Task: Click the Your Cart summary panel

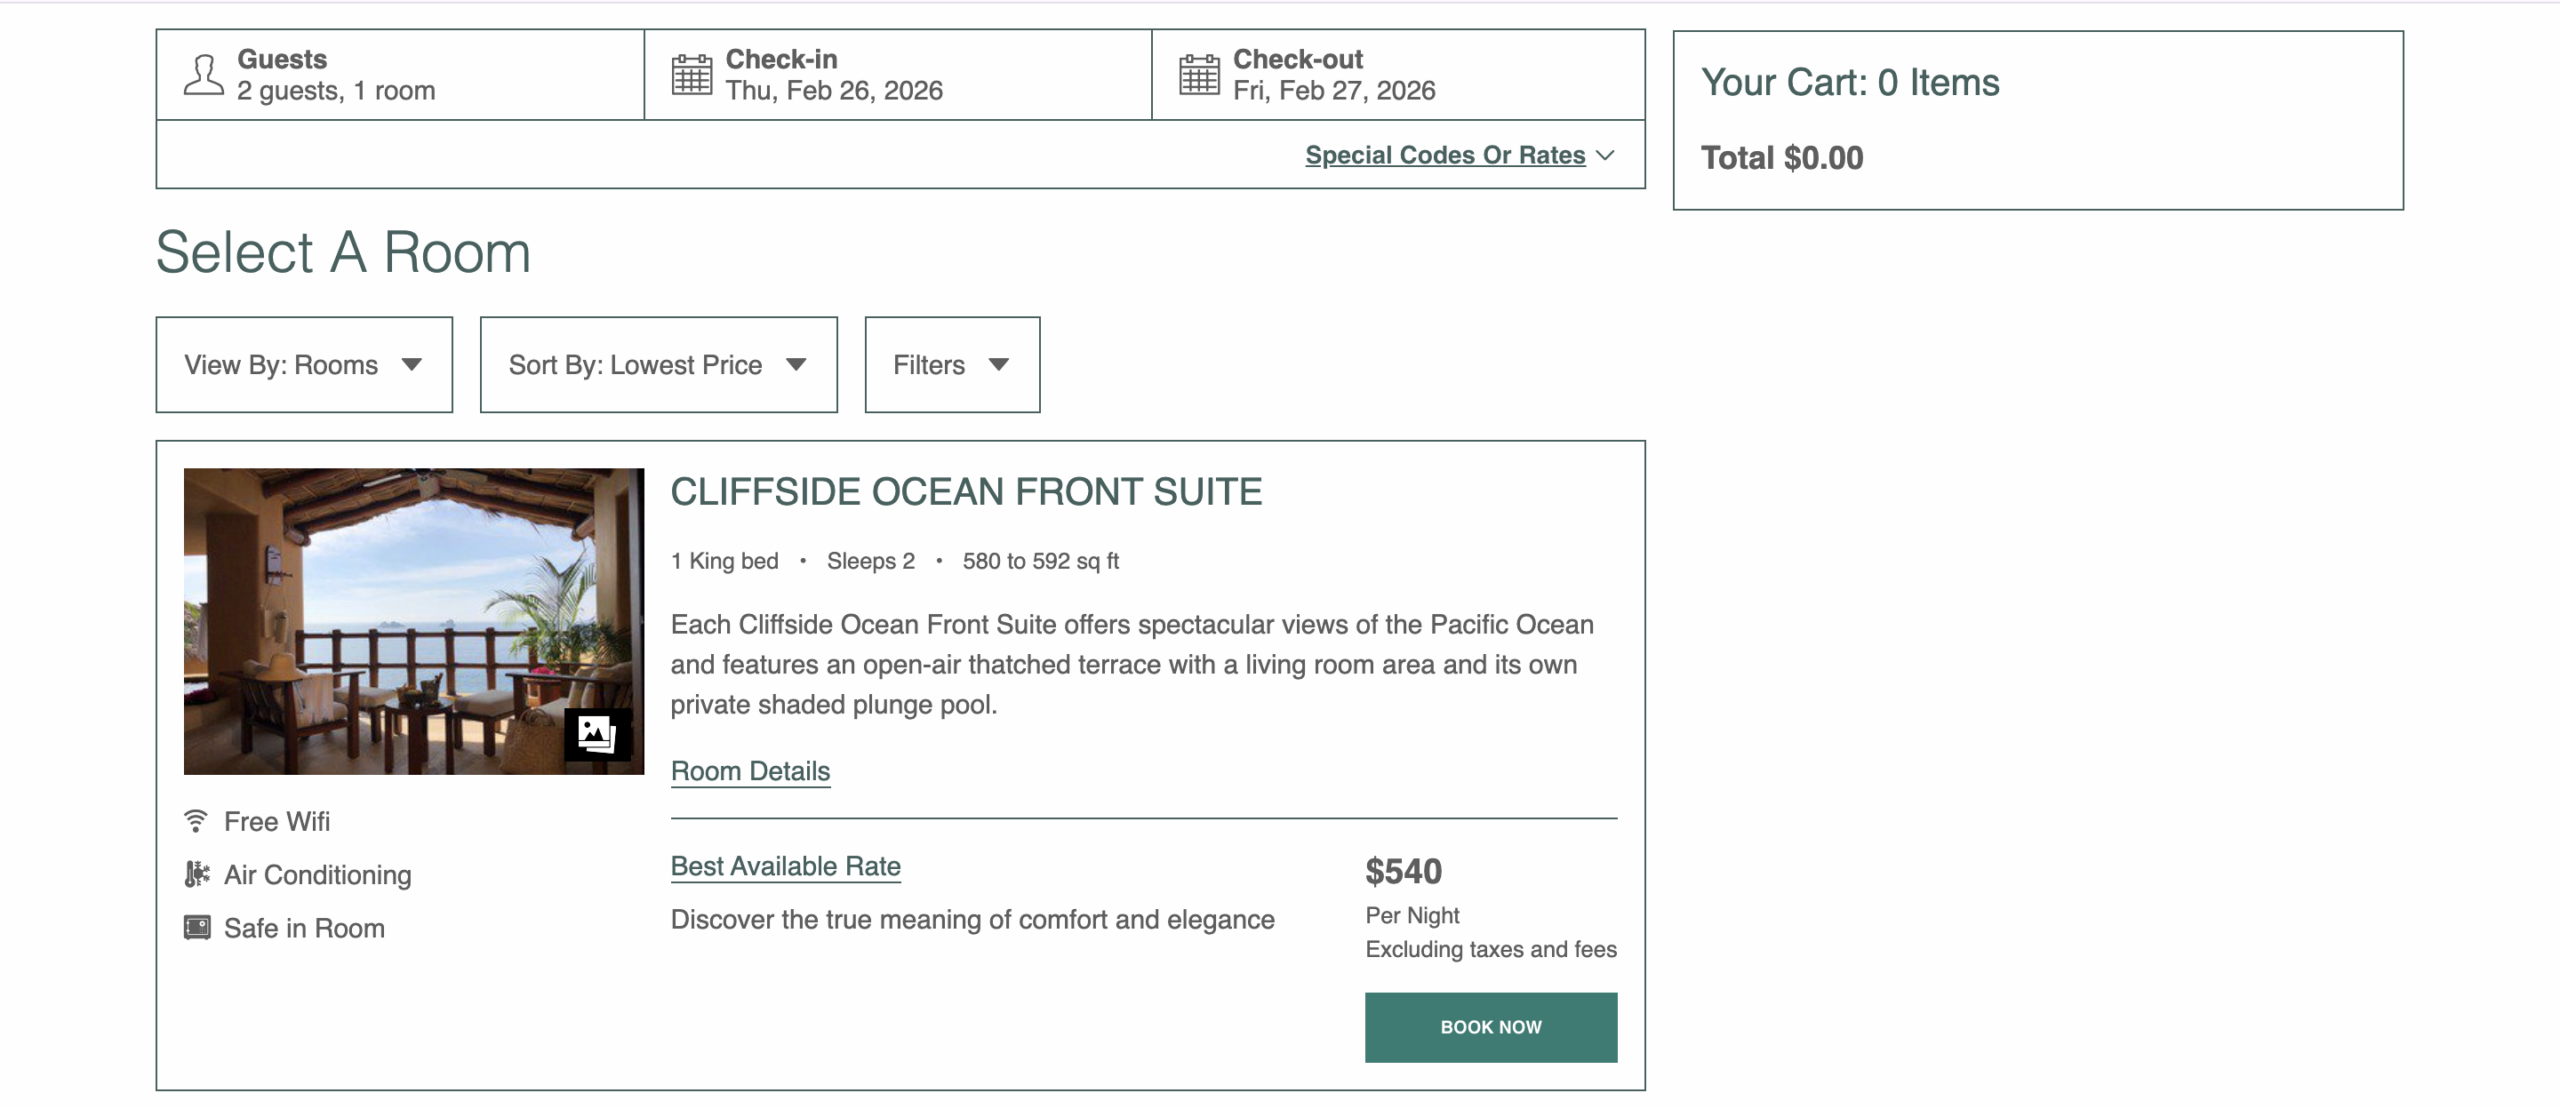Action: pos(2037,120)
